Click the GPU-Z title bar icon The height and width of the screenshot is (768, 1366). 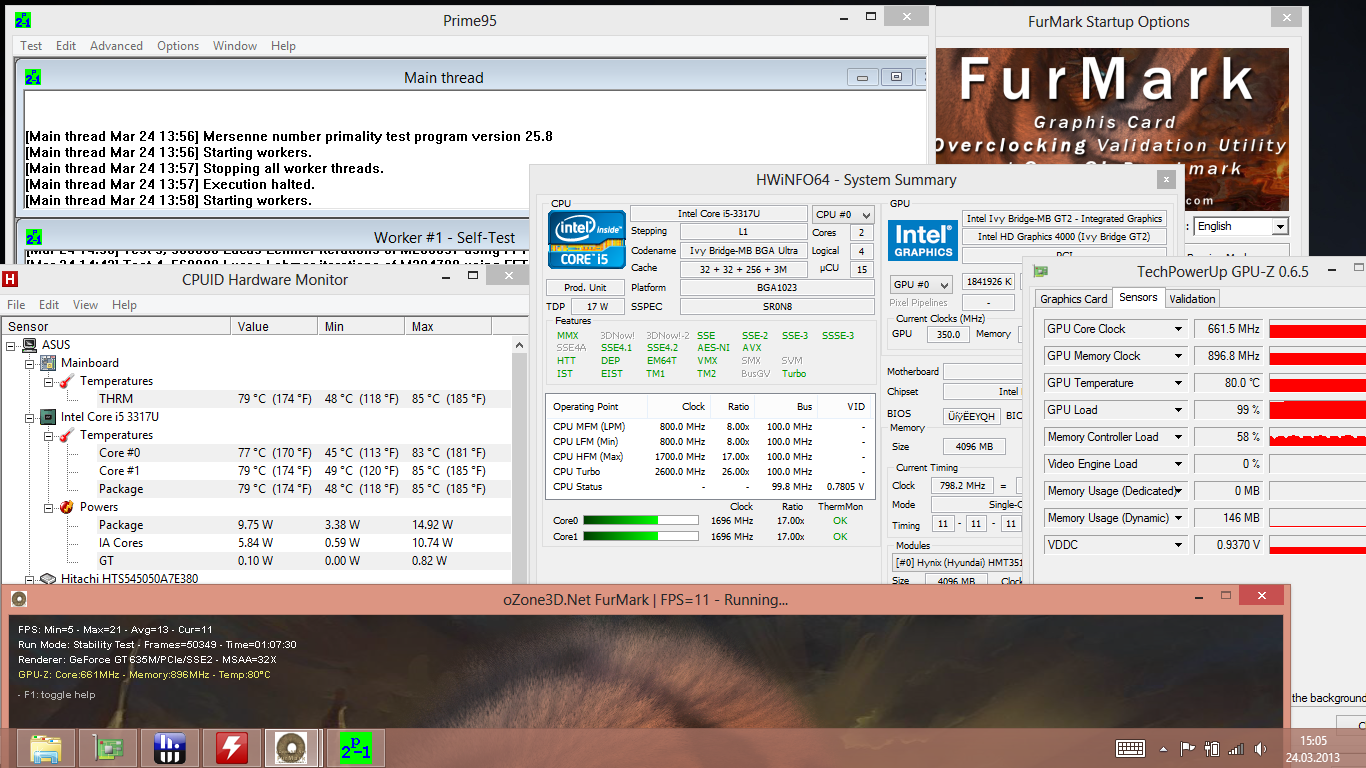[1041, 271]
